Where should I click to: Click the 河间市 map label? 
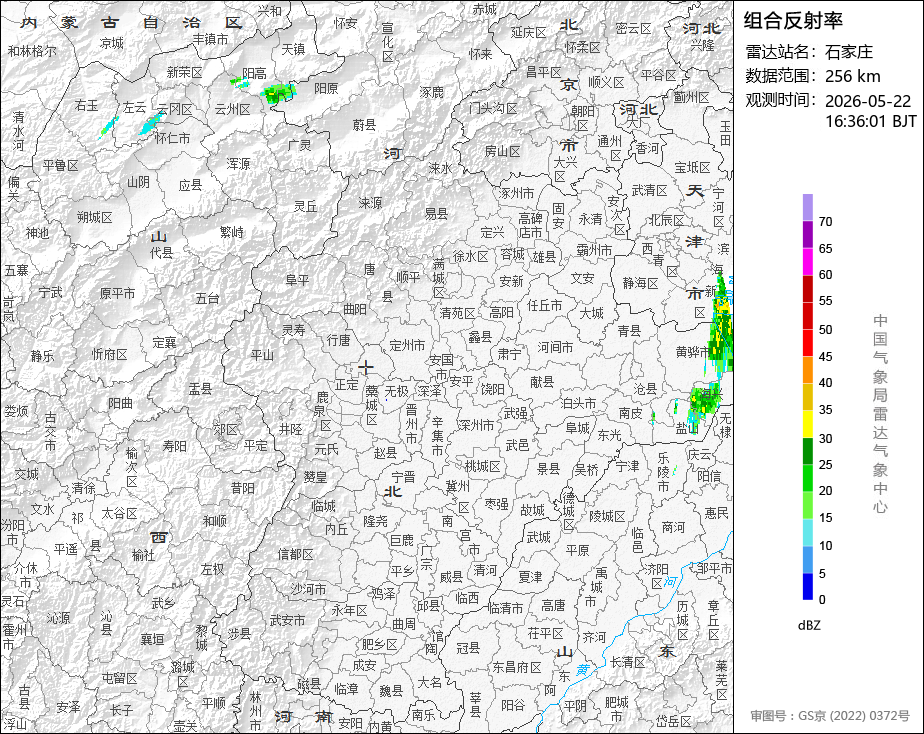tap(555, 348)
